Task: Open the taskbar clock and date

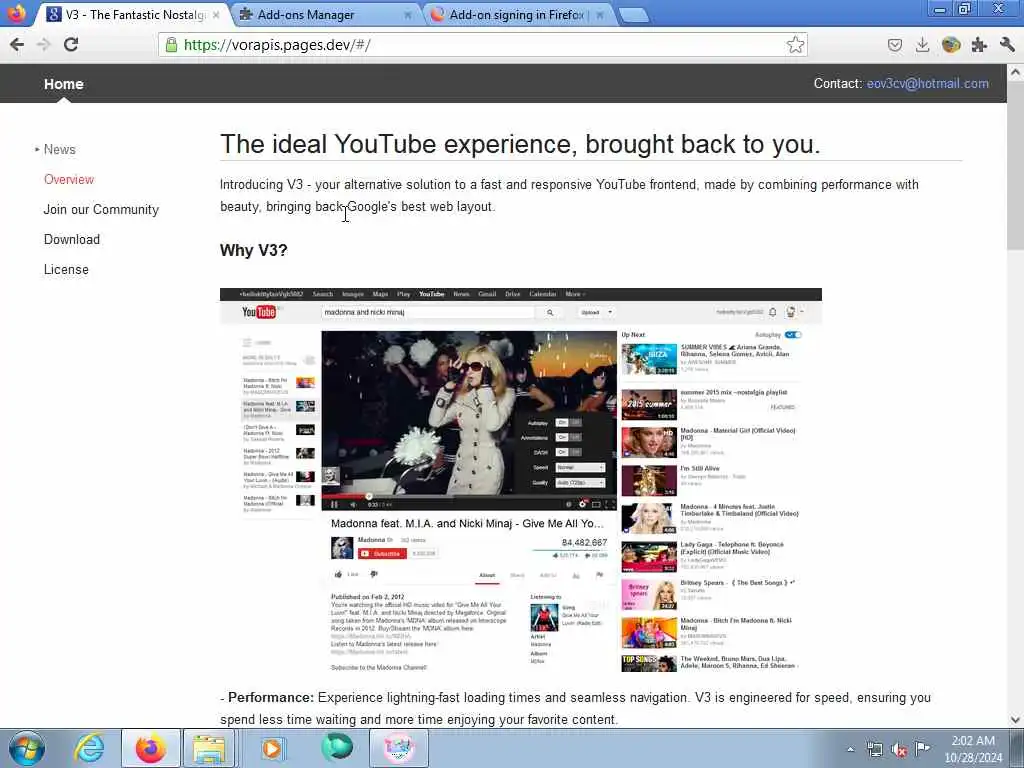Action: coord(973,749)
